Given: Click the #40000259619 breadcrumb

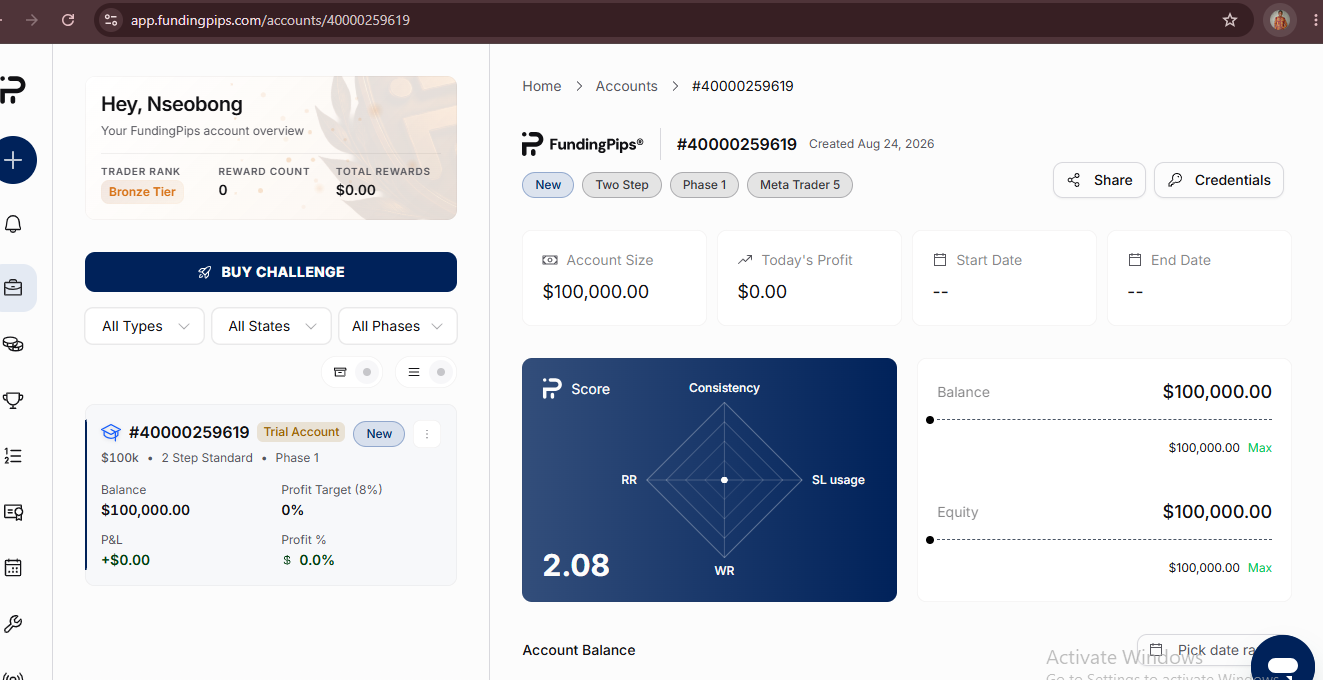Looking at the screenshot, I should click(743, 86).
